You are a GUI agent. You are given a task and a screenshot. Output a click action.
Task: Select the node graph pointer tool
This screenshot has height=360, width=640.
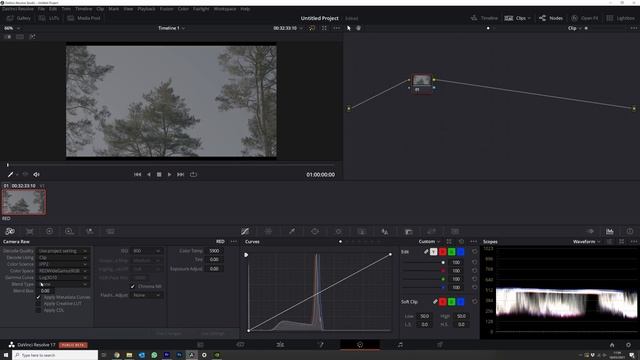coord(349,28)
